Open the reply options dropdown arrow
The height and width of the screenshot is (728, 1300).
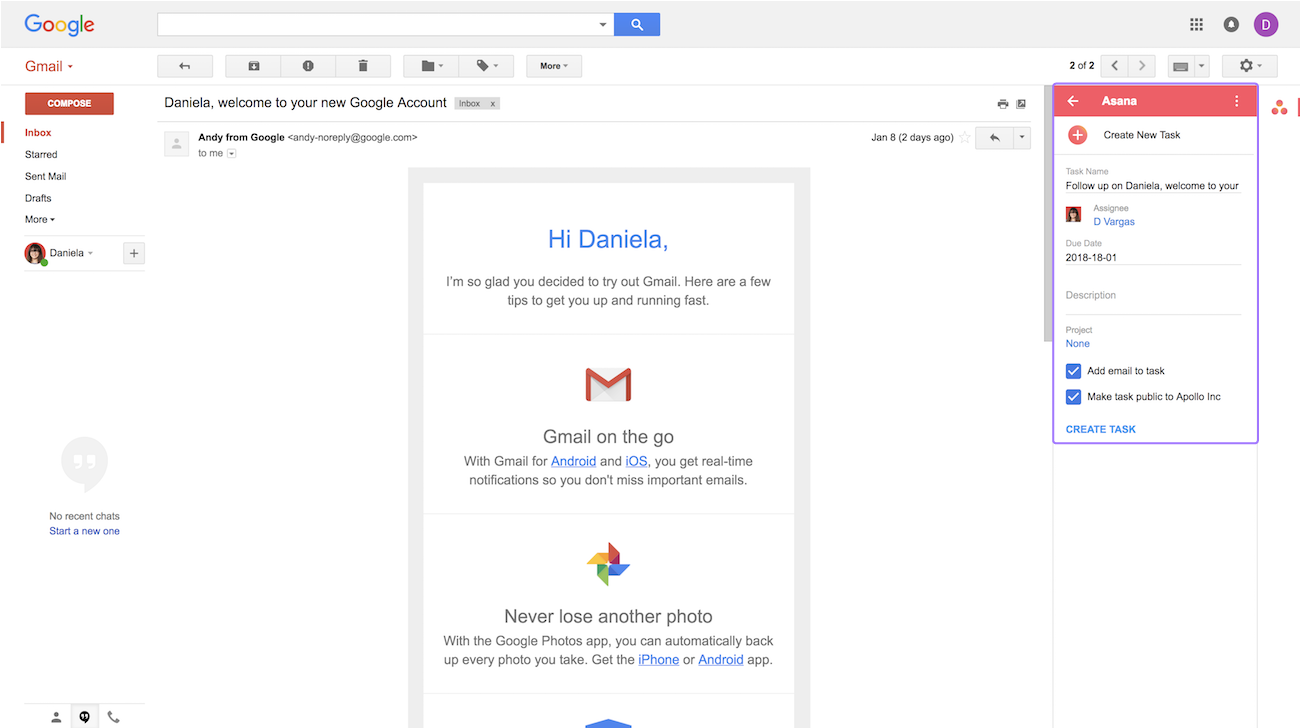[1022, 138]
